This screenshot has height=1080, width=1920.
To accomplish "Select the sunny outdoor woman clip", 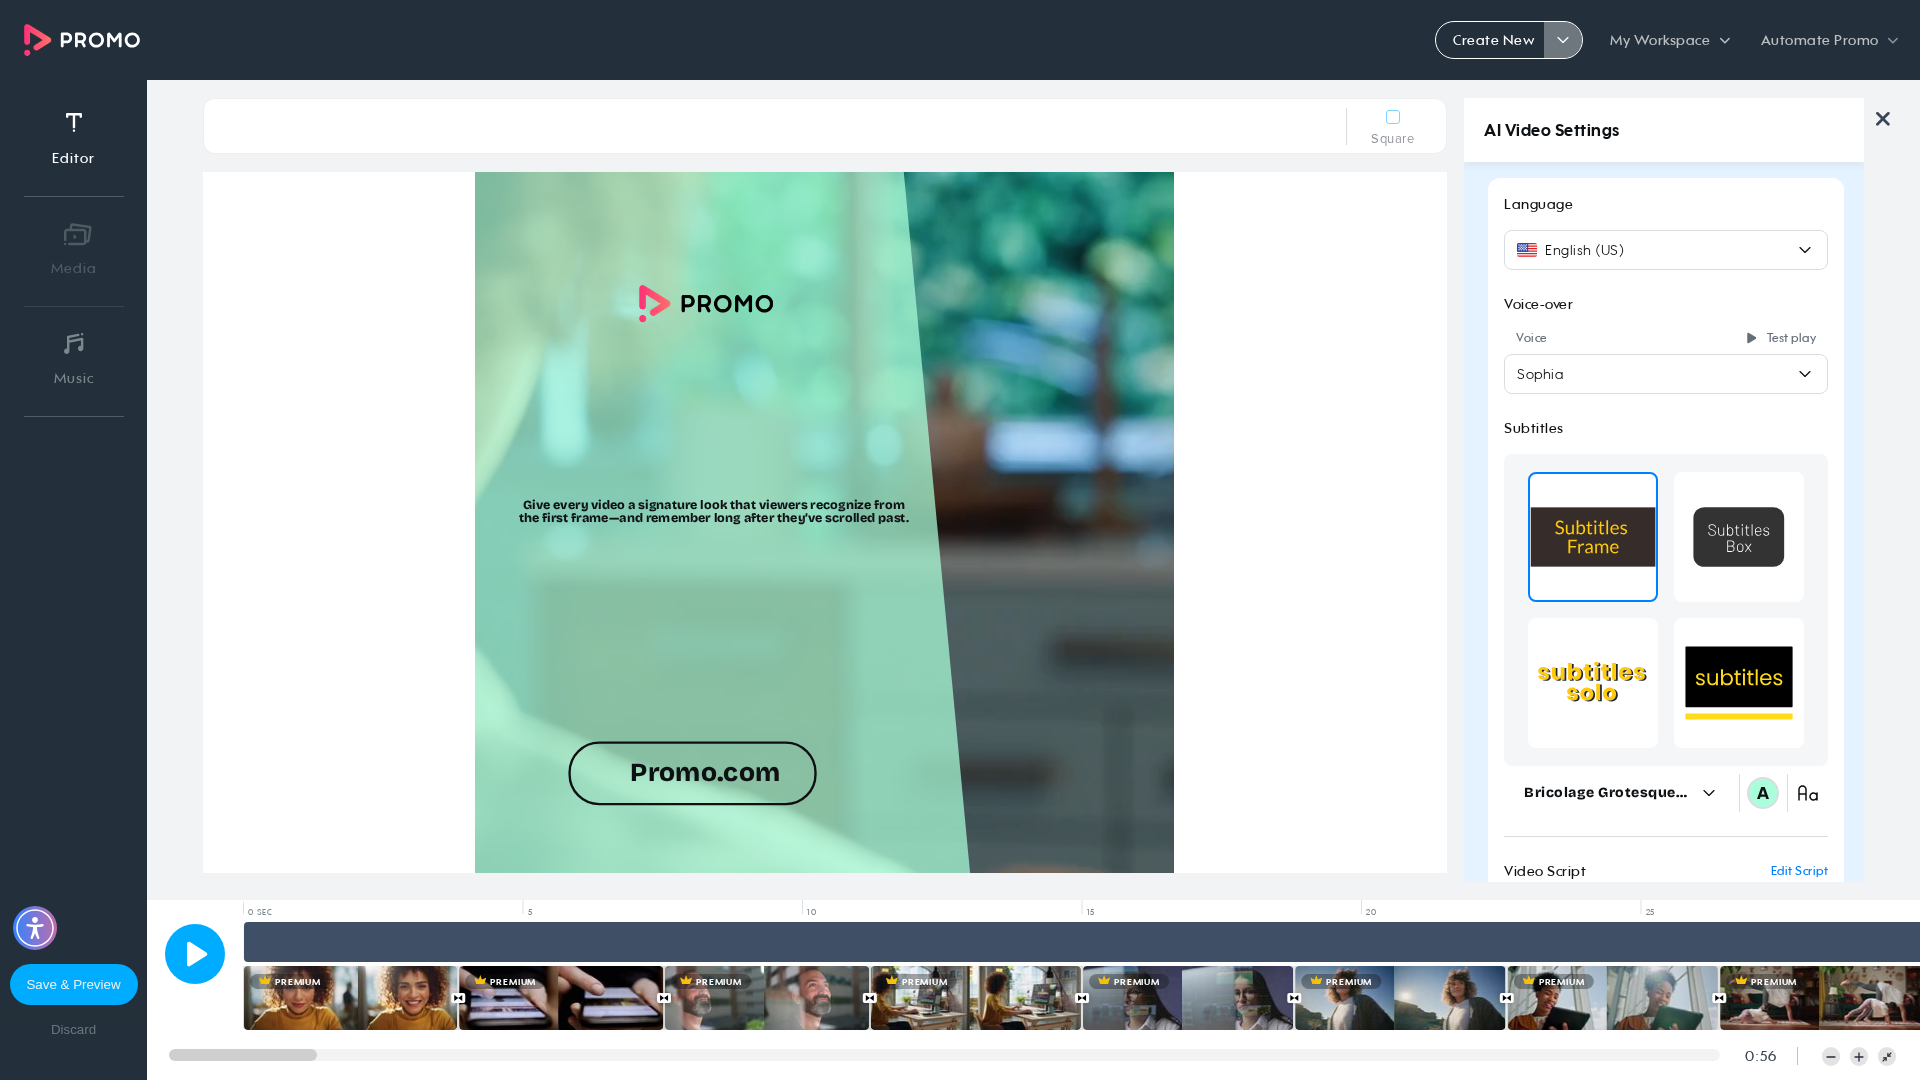I will tap(1400, 998).
